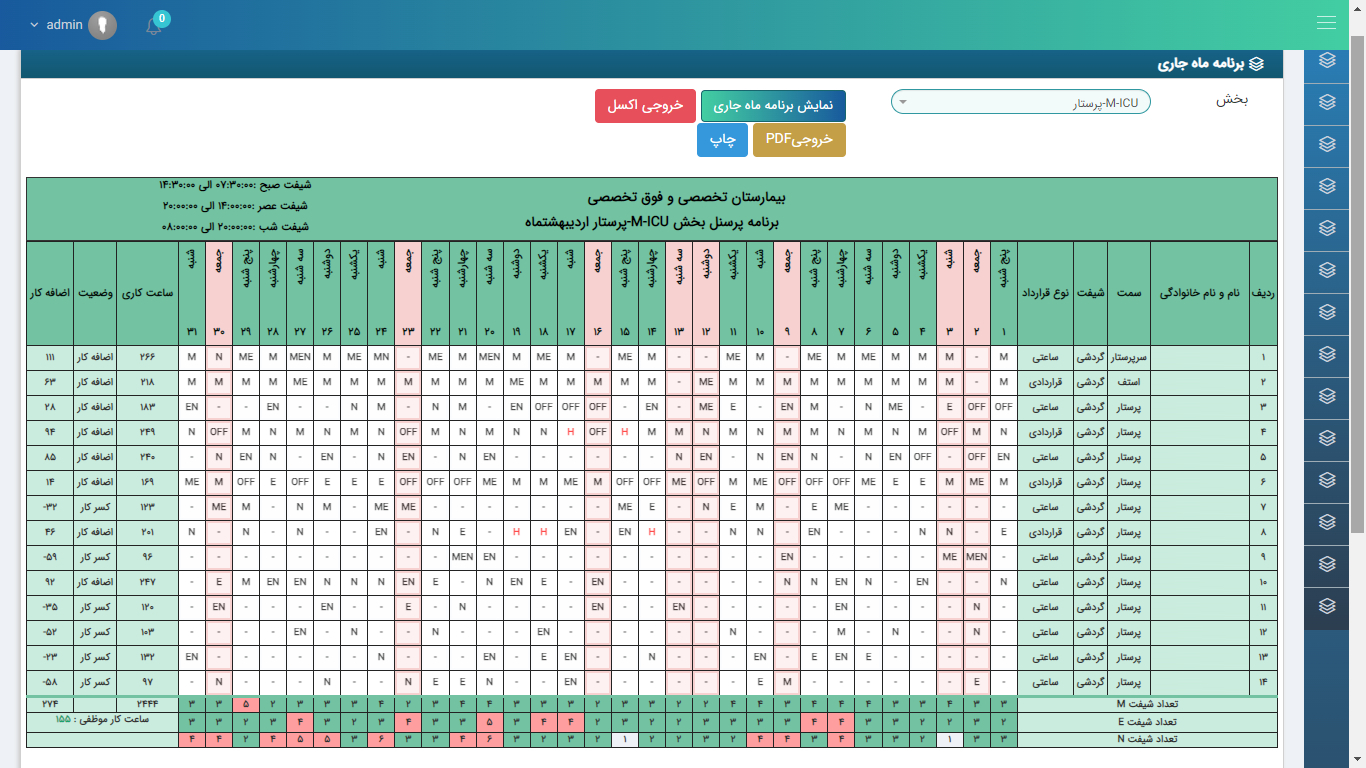This screenshot has width=1366, height=768.
Task: Export the schedule with the خروجیPDF button
Action: point(799,140)
